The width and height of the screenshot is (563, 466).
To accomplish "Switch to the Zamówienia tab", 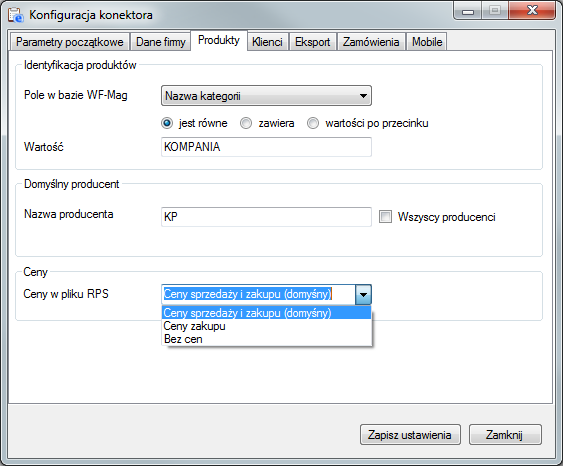I will (371, 42).
